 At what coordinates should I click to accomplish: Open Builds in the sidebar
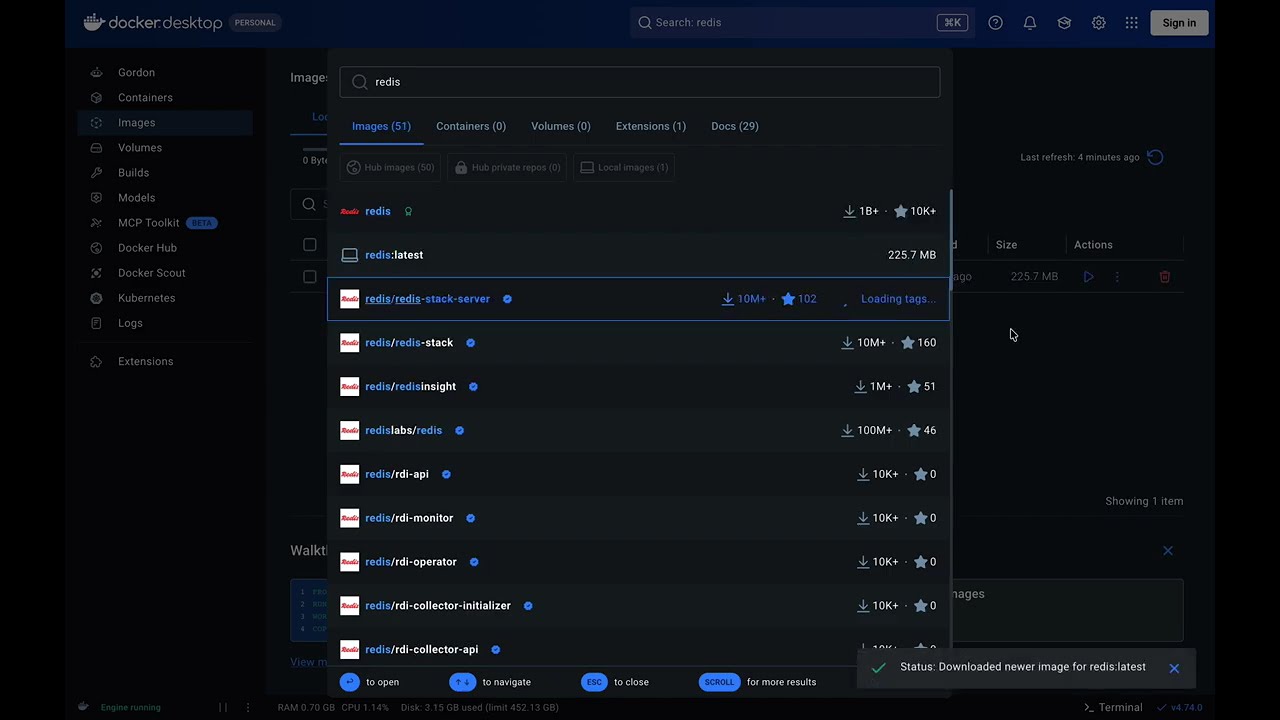[133, 173]
